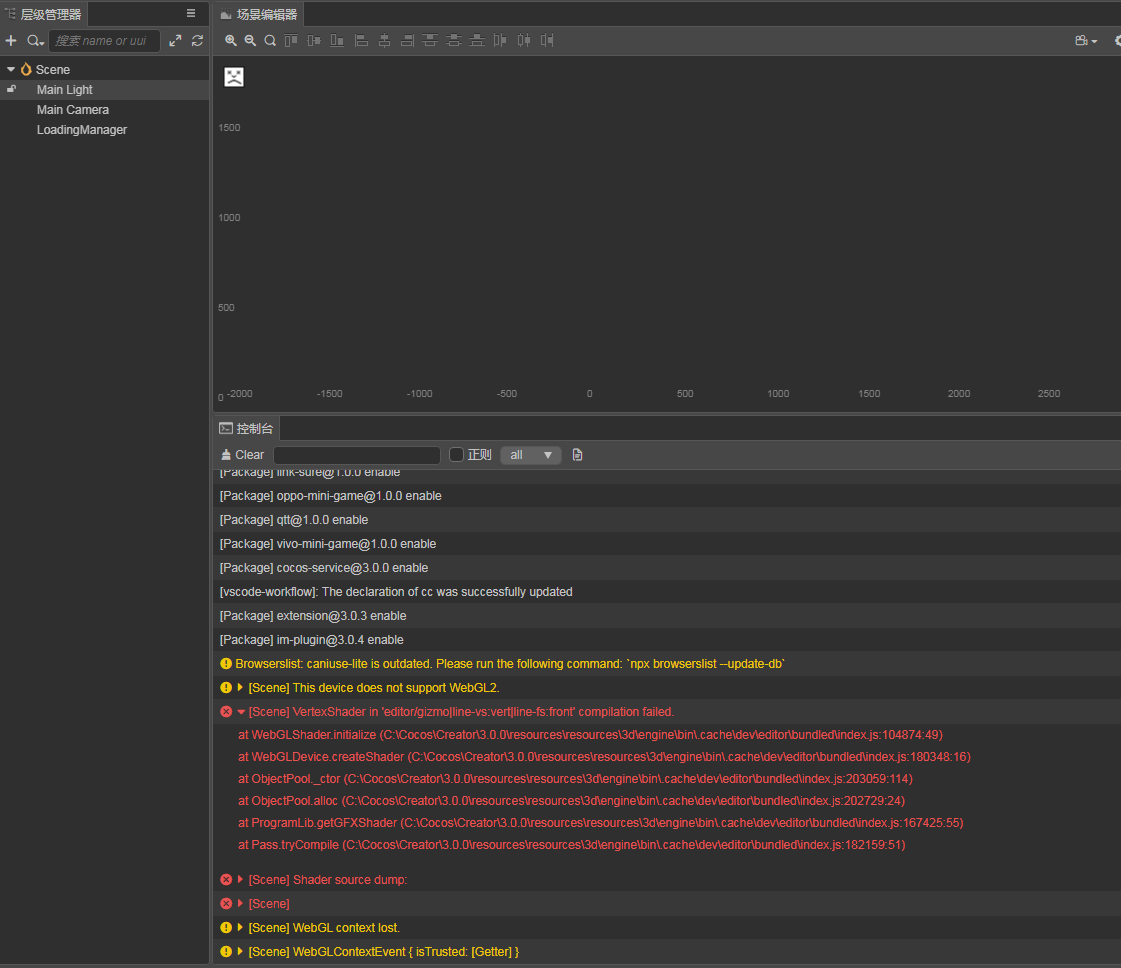Click the red error icon for VertexShader

point(226,711)
